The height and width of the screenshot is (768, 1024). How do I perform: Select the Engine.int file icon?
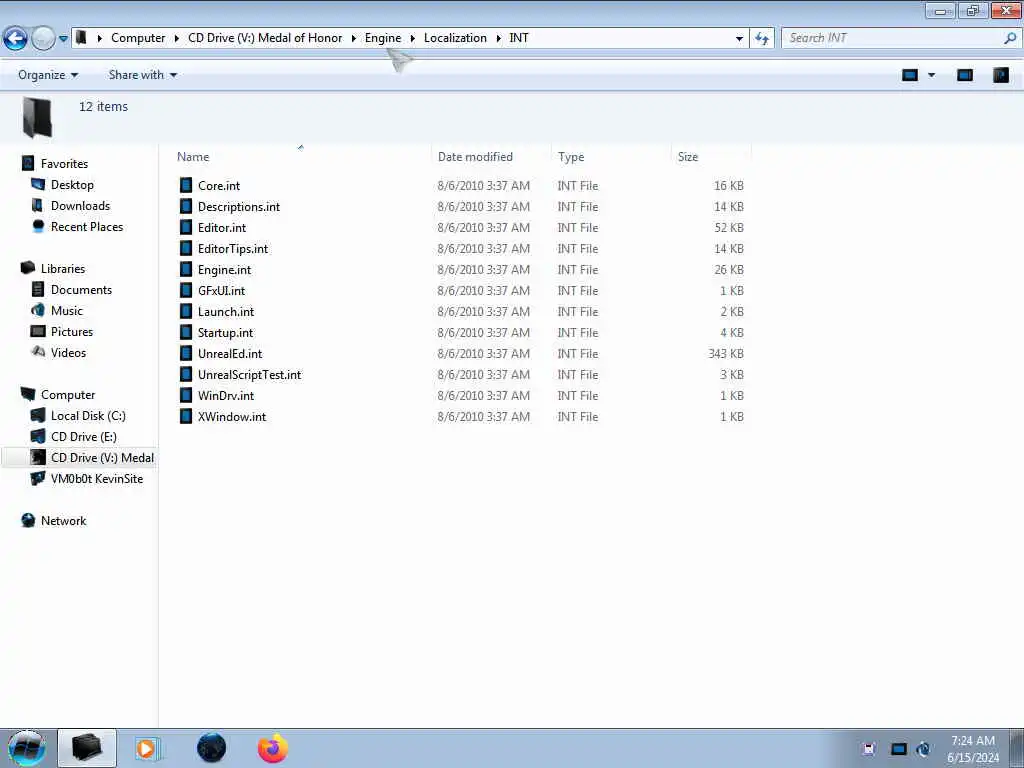[x=185, y=269]
